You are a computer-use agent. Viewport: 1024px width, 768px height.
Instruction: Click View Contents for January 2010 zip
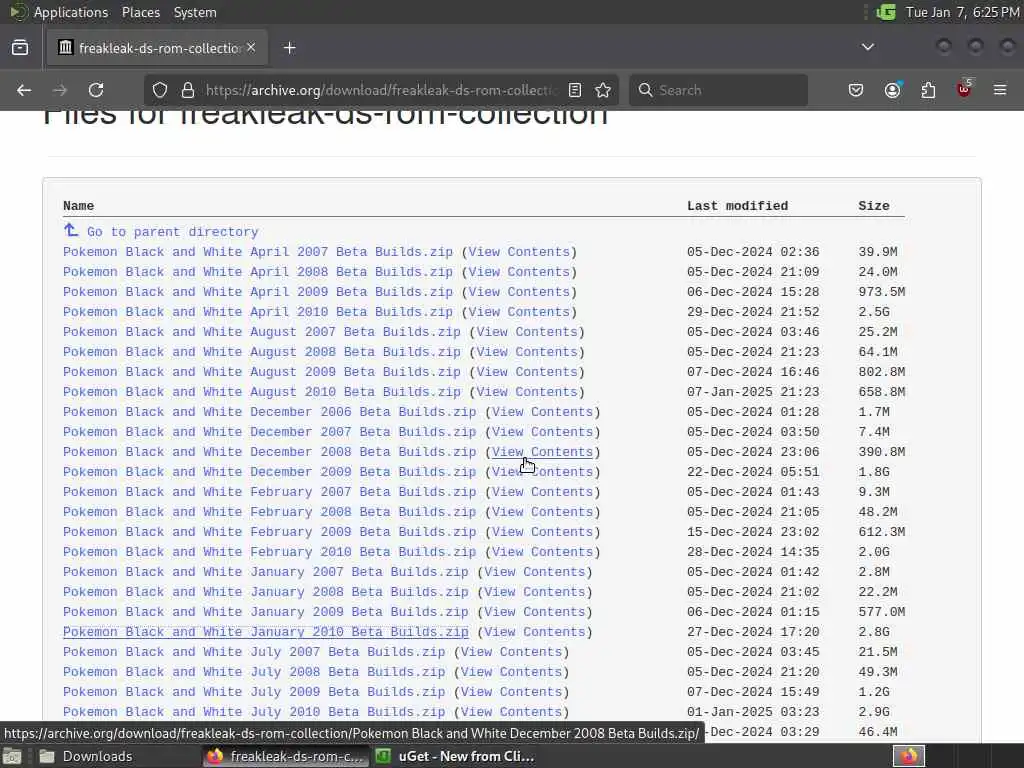[534, 632]
